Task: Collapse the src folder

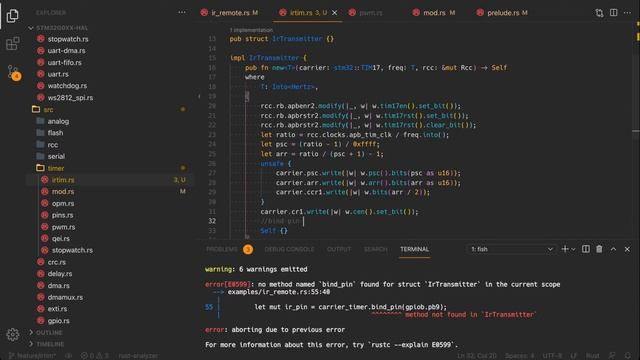Action: 48,109
